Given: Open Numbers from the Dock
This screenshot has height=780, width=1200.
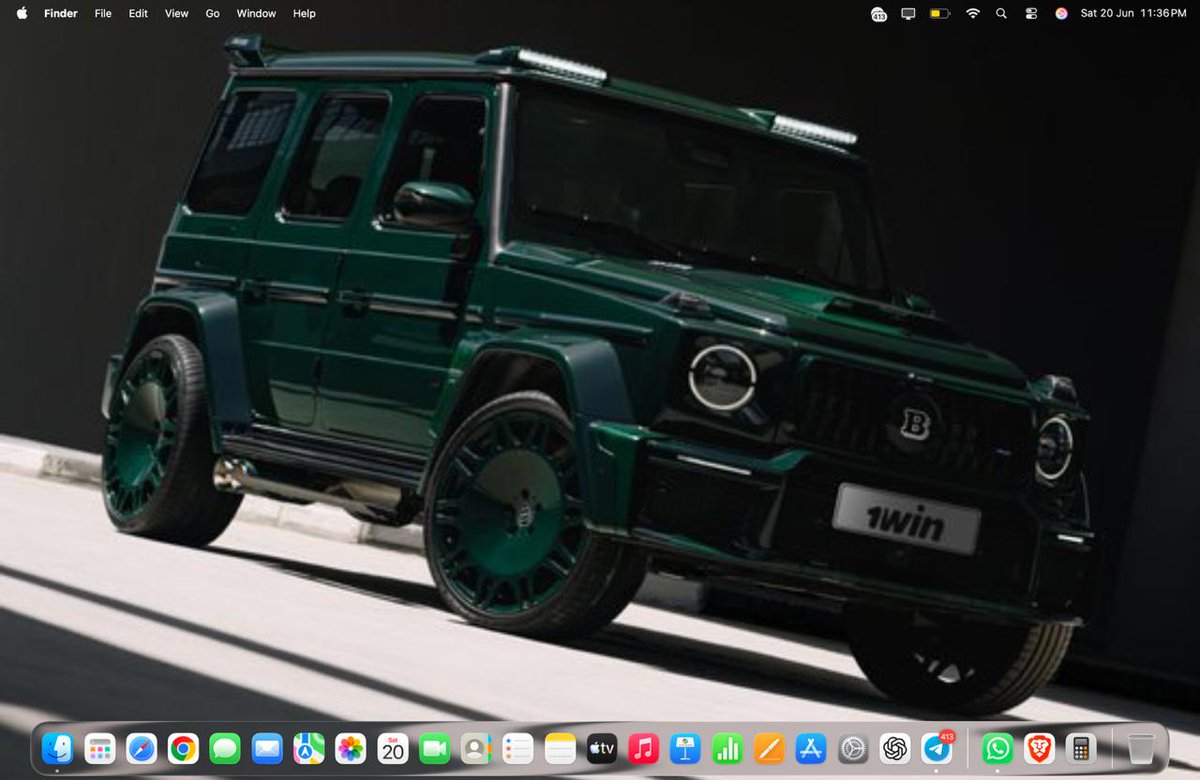Looking at the screenshot, I should [727, 748].
